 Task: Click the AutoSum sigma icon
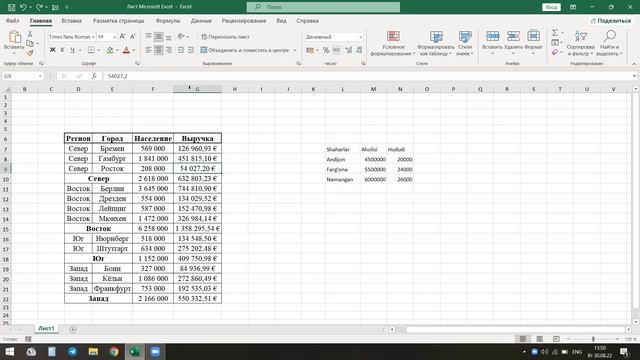pyautogui.click(x=555, y=33)
